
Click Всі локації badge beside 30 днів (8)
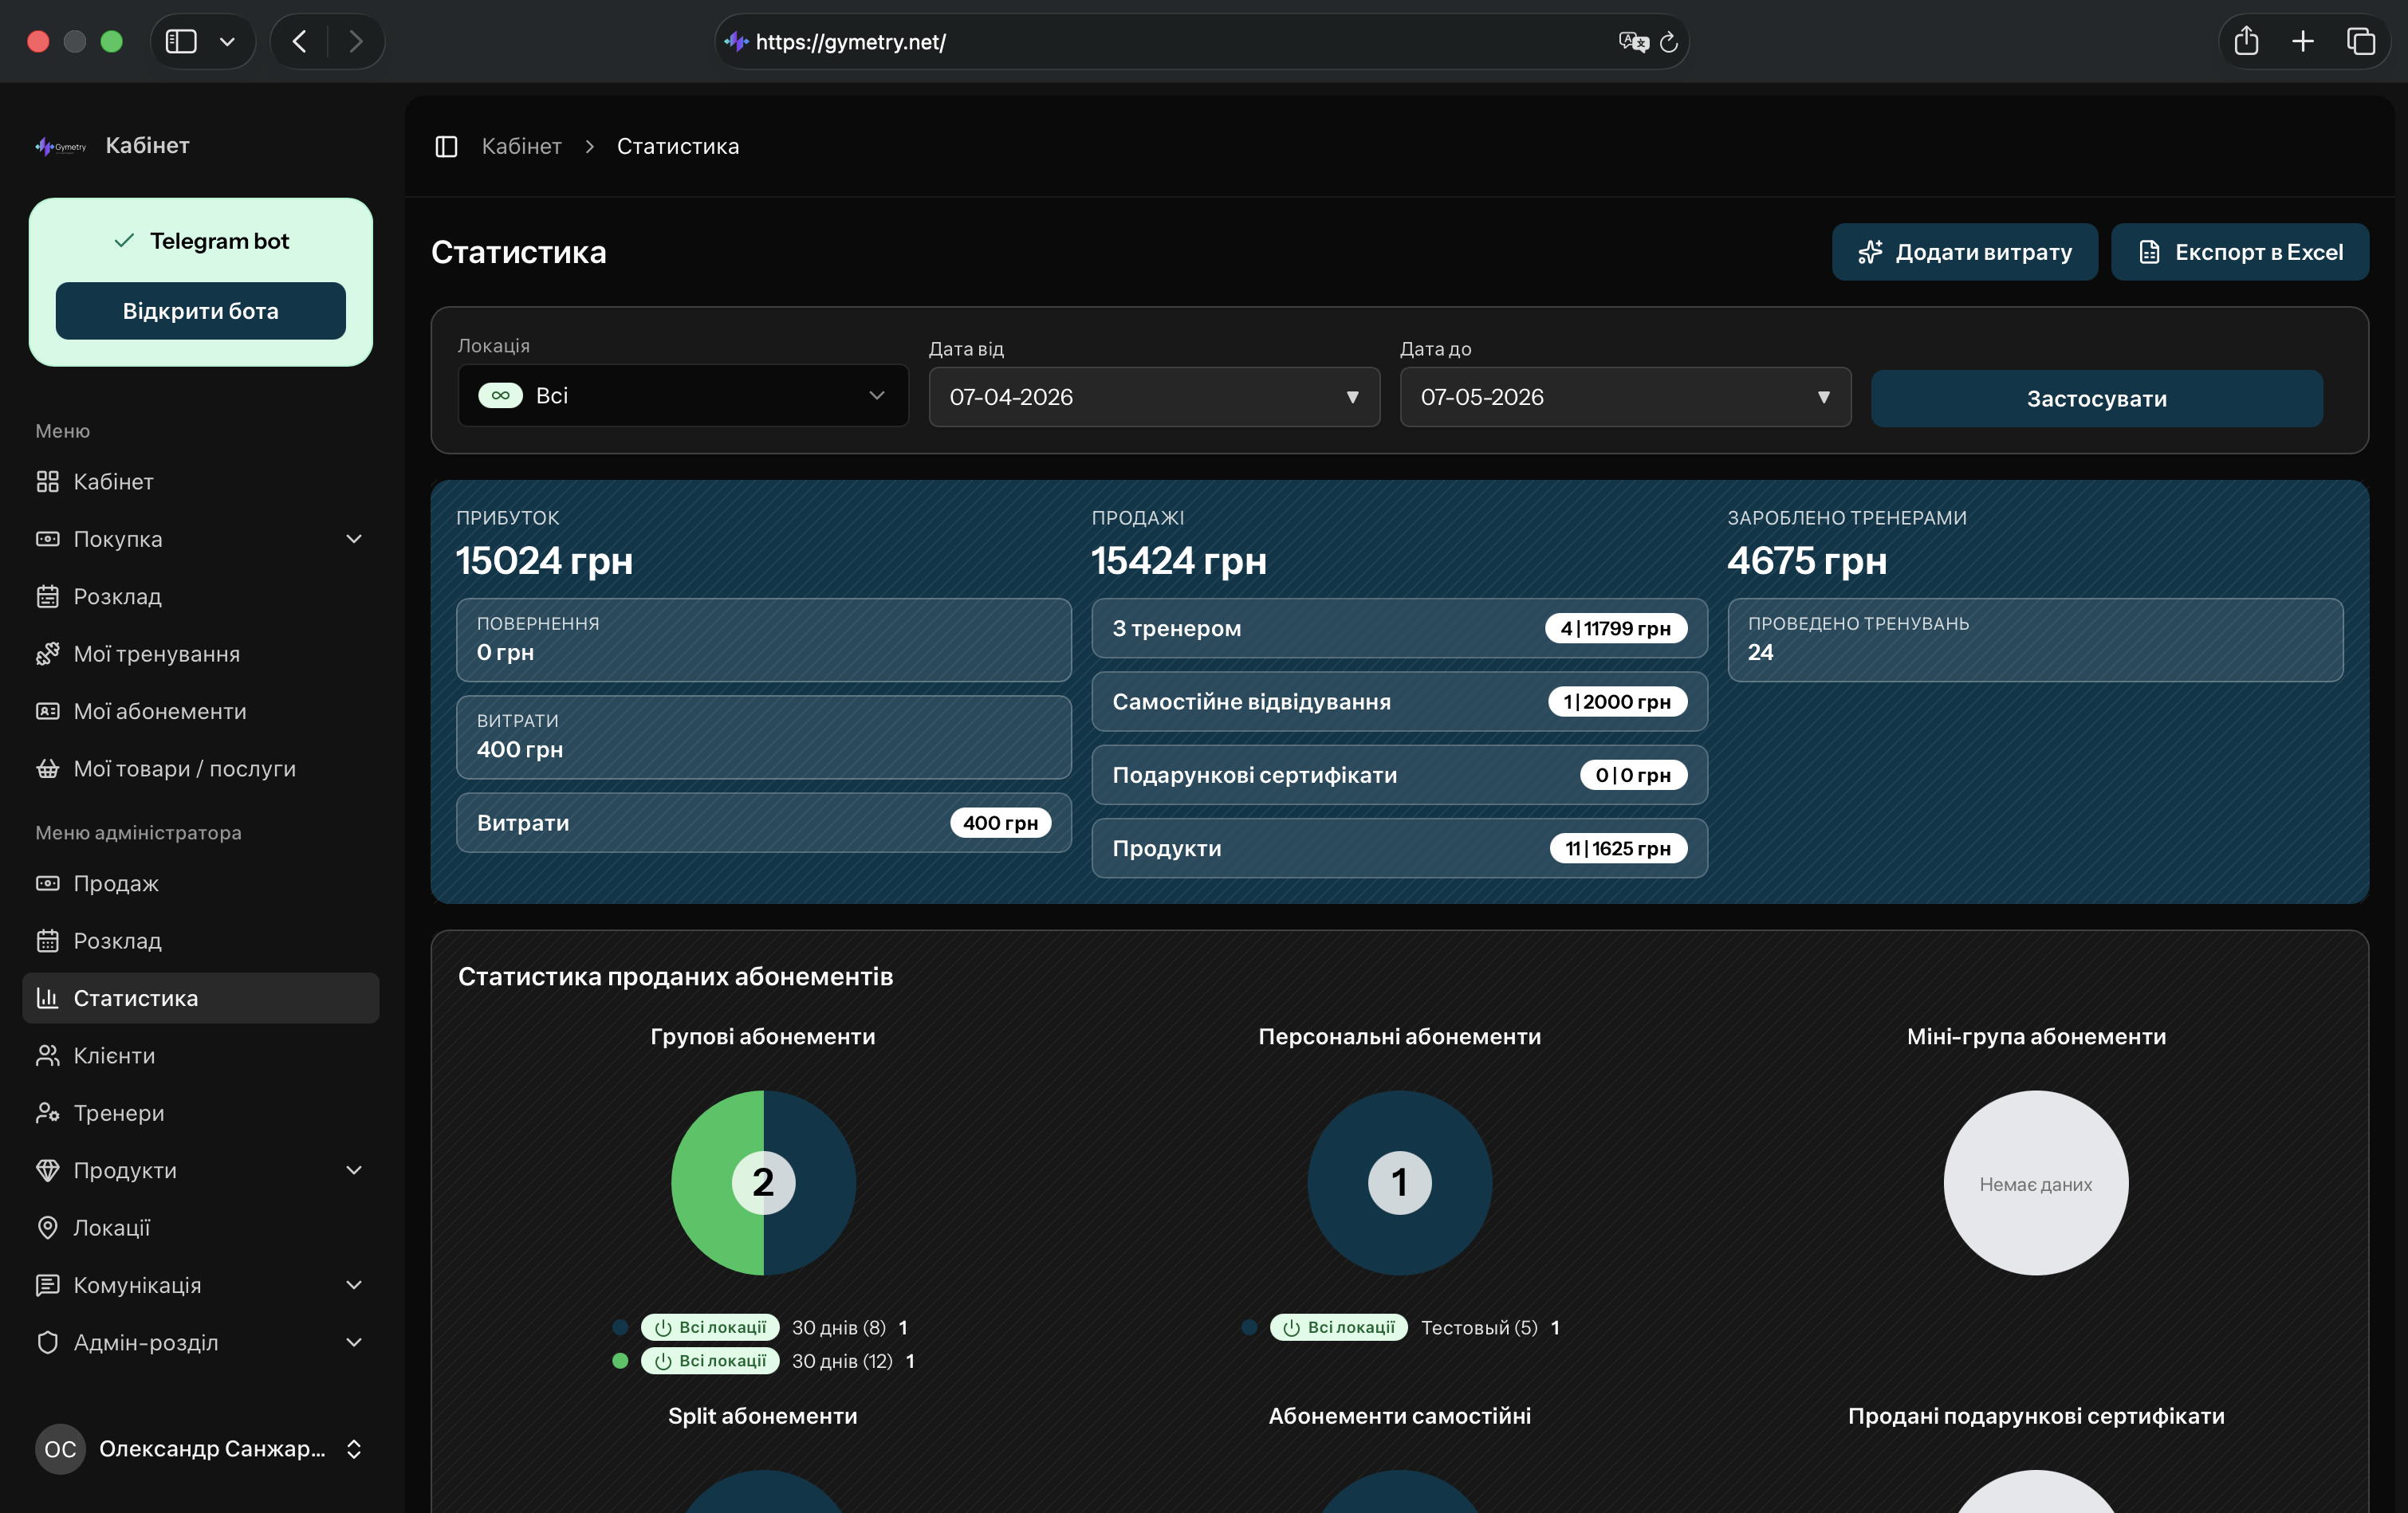click(710, 1328)
